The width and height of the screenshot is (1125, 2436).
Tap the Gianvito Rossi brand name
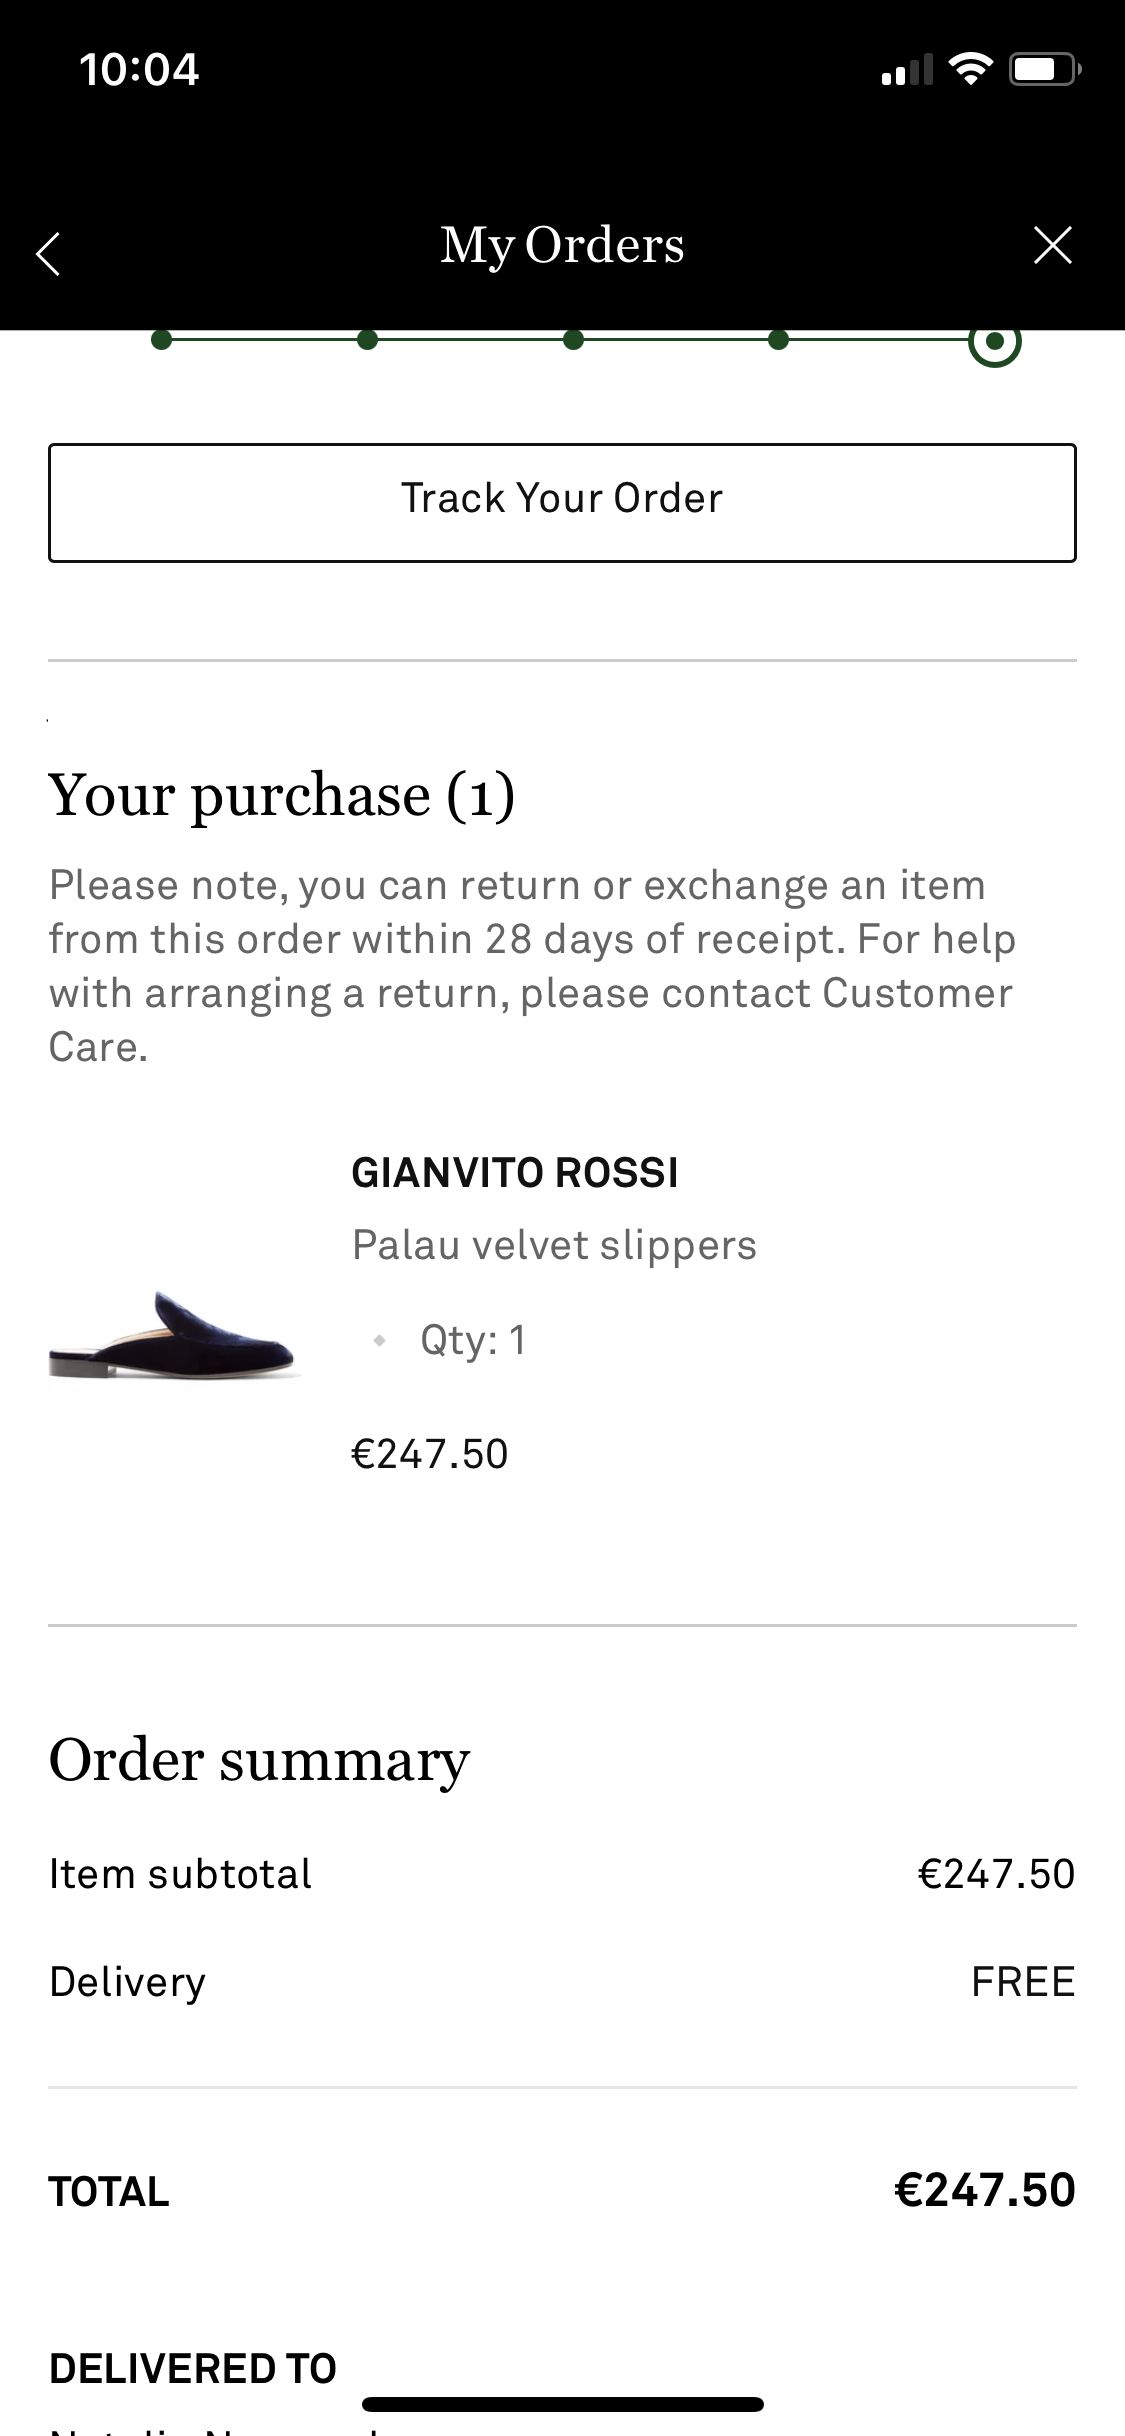tap(514, 1173)
